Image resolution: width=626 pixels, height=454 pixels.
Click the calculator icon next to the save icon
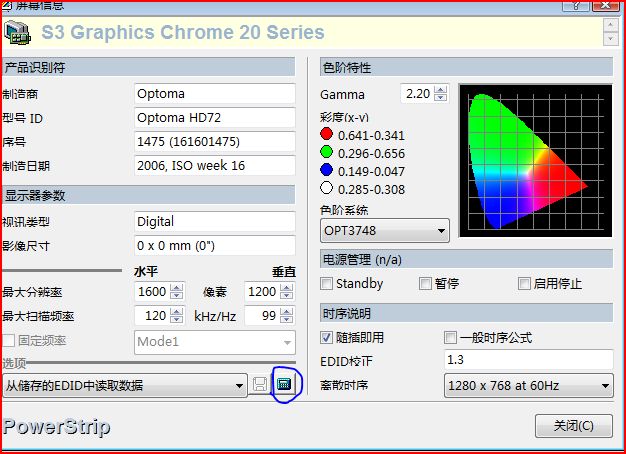point(284,384)
